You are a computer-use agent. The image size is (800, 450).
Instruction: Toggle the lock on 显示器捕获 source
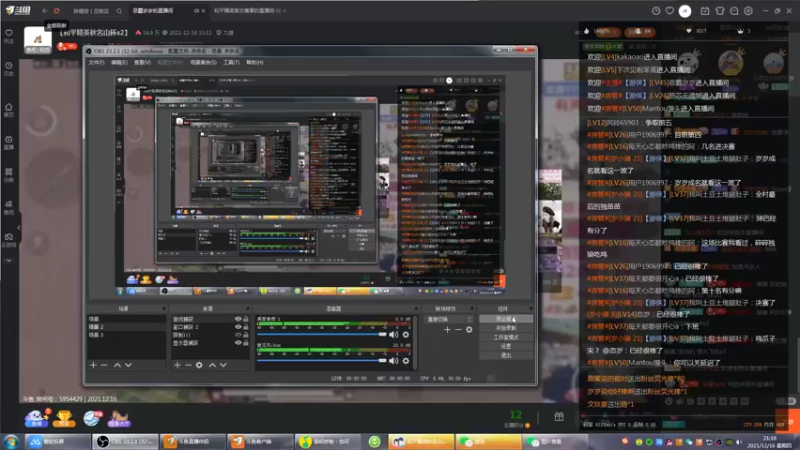(246, 343)
